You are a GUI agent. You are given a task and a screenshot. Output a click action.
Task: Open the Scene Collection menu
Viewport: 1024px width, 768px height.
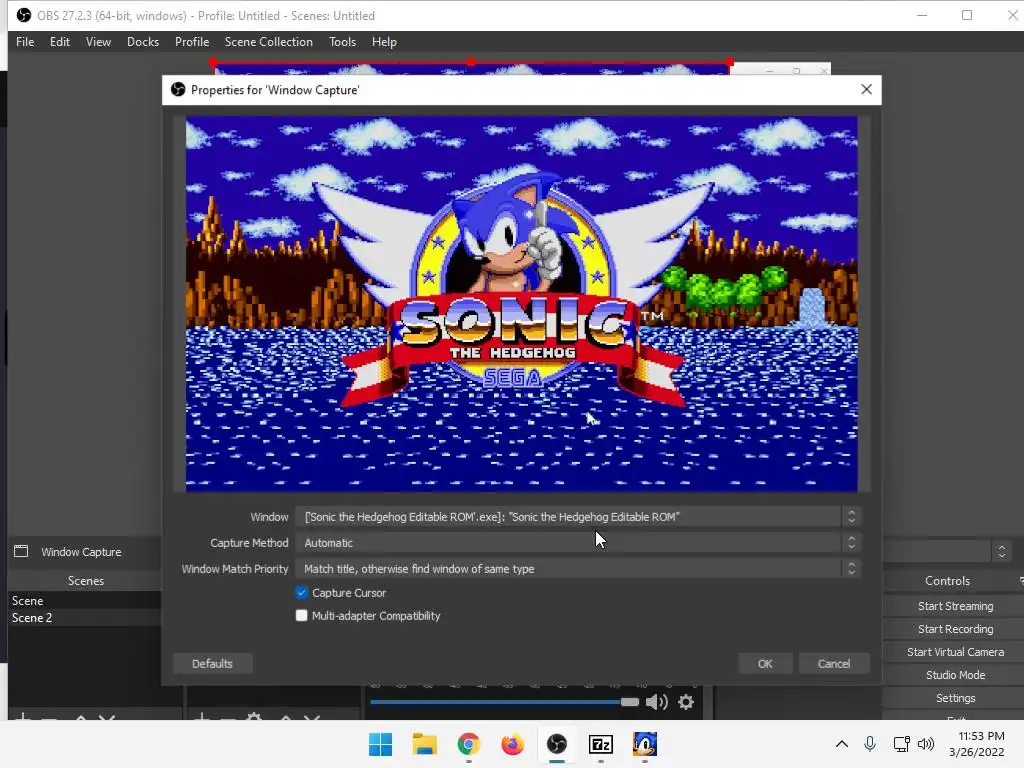268,42
